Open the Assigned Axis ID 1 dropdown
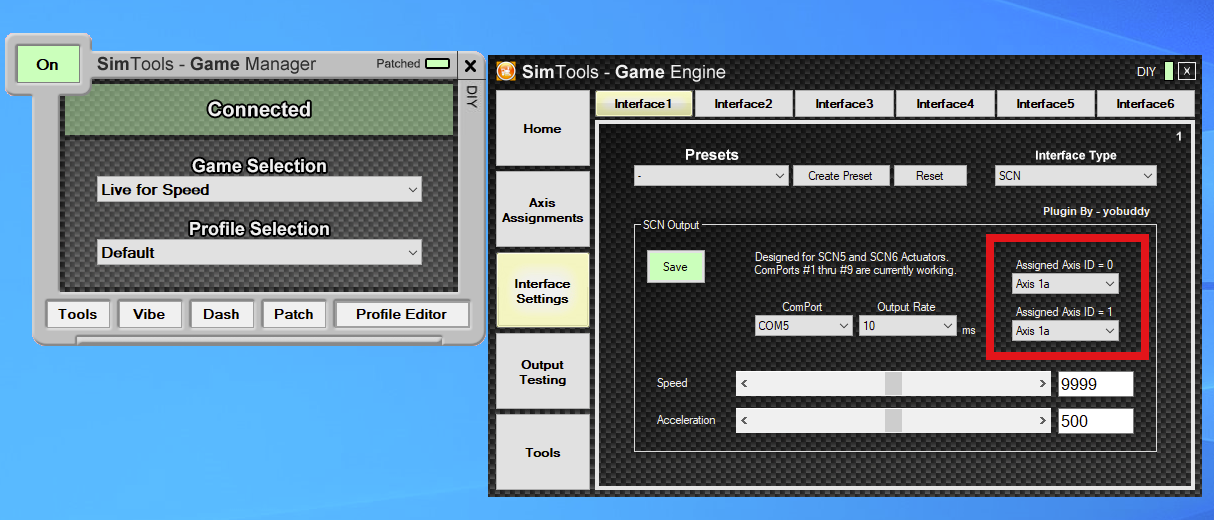 (x=1065, y=330)
